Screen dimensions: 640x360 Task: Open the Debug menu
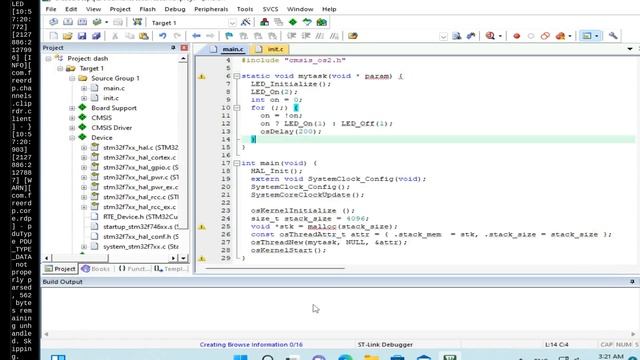[175, 9]
